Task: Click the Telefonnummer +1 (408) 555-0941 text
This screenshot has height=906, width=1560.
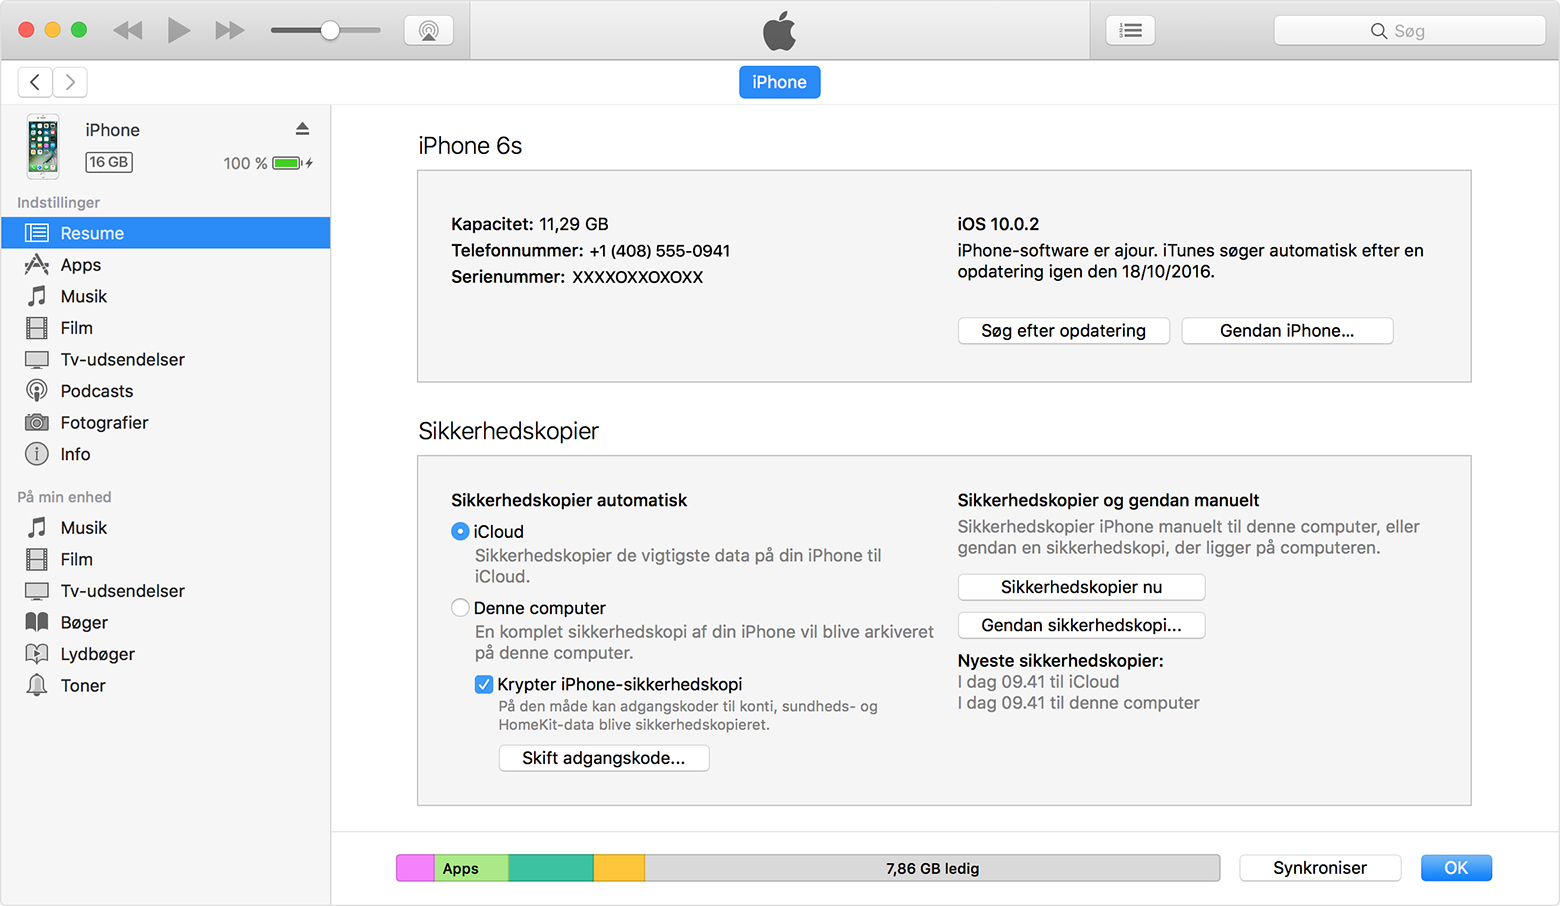Action: [590, 250]
